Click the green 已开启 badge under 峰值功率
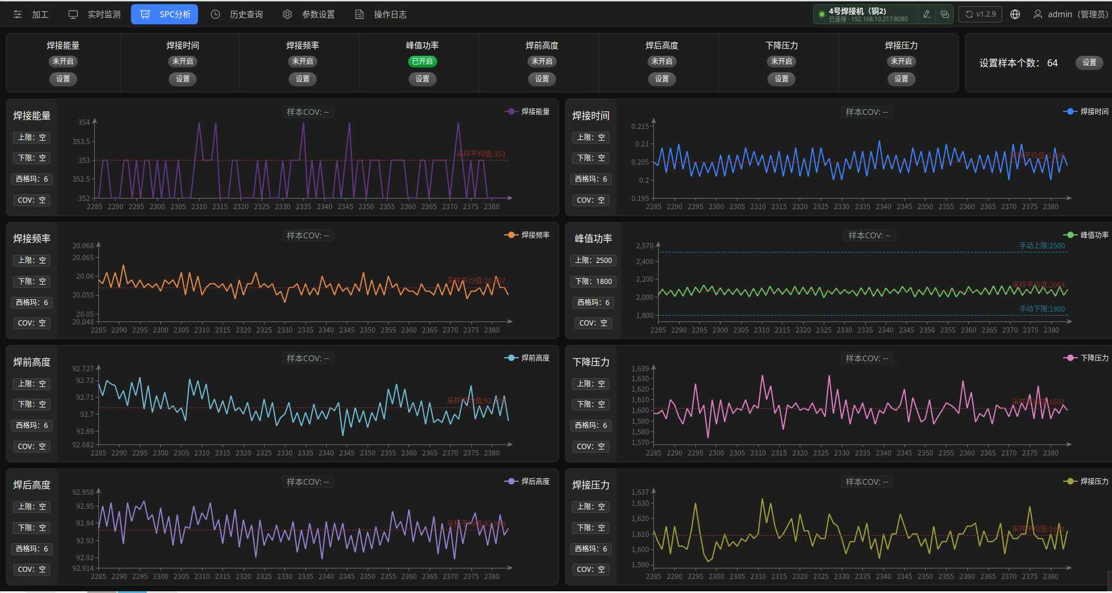The width and height of the screenshot is (1112, 593). [x=423, y=62]
